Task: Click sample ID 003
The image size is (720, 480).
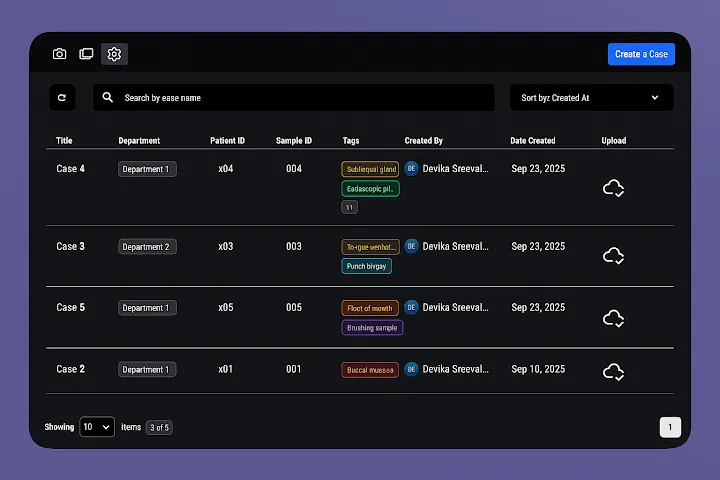Action: point(294,246)
